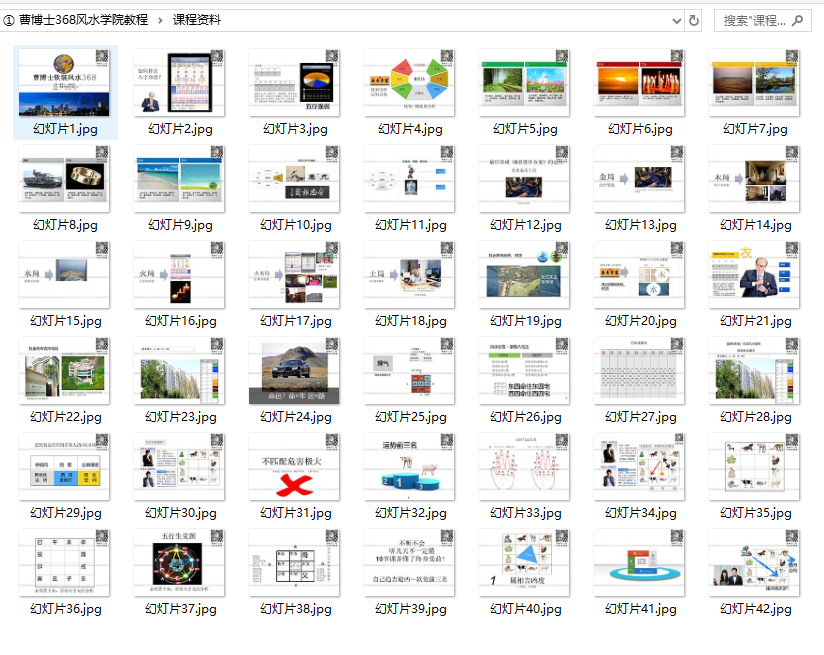Select the 幻灯片39.jpg thumbnail
This screenshot has width=824, height=655.
409,564
